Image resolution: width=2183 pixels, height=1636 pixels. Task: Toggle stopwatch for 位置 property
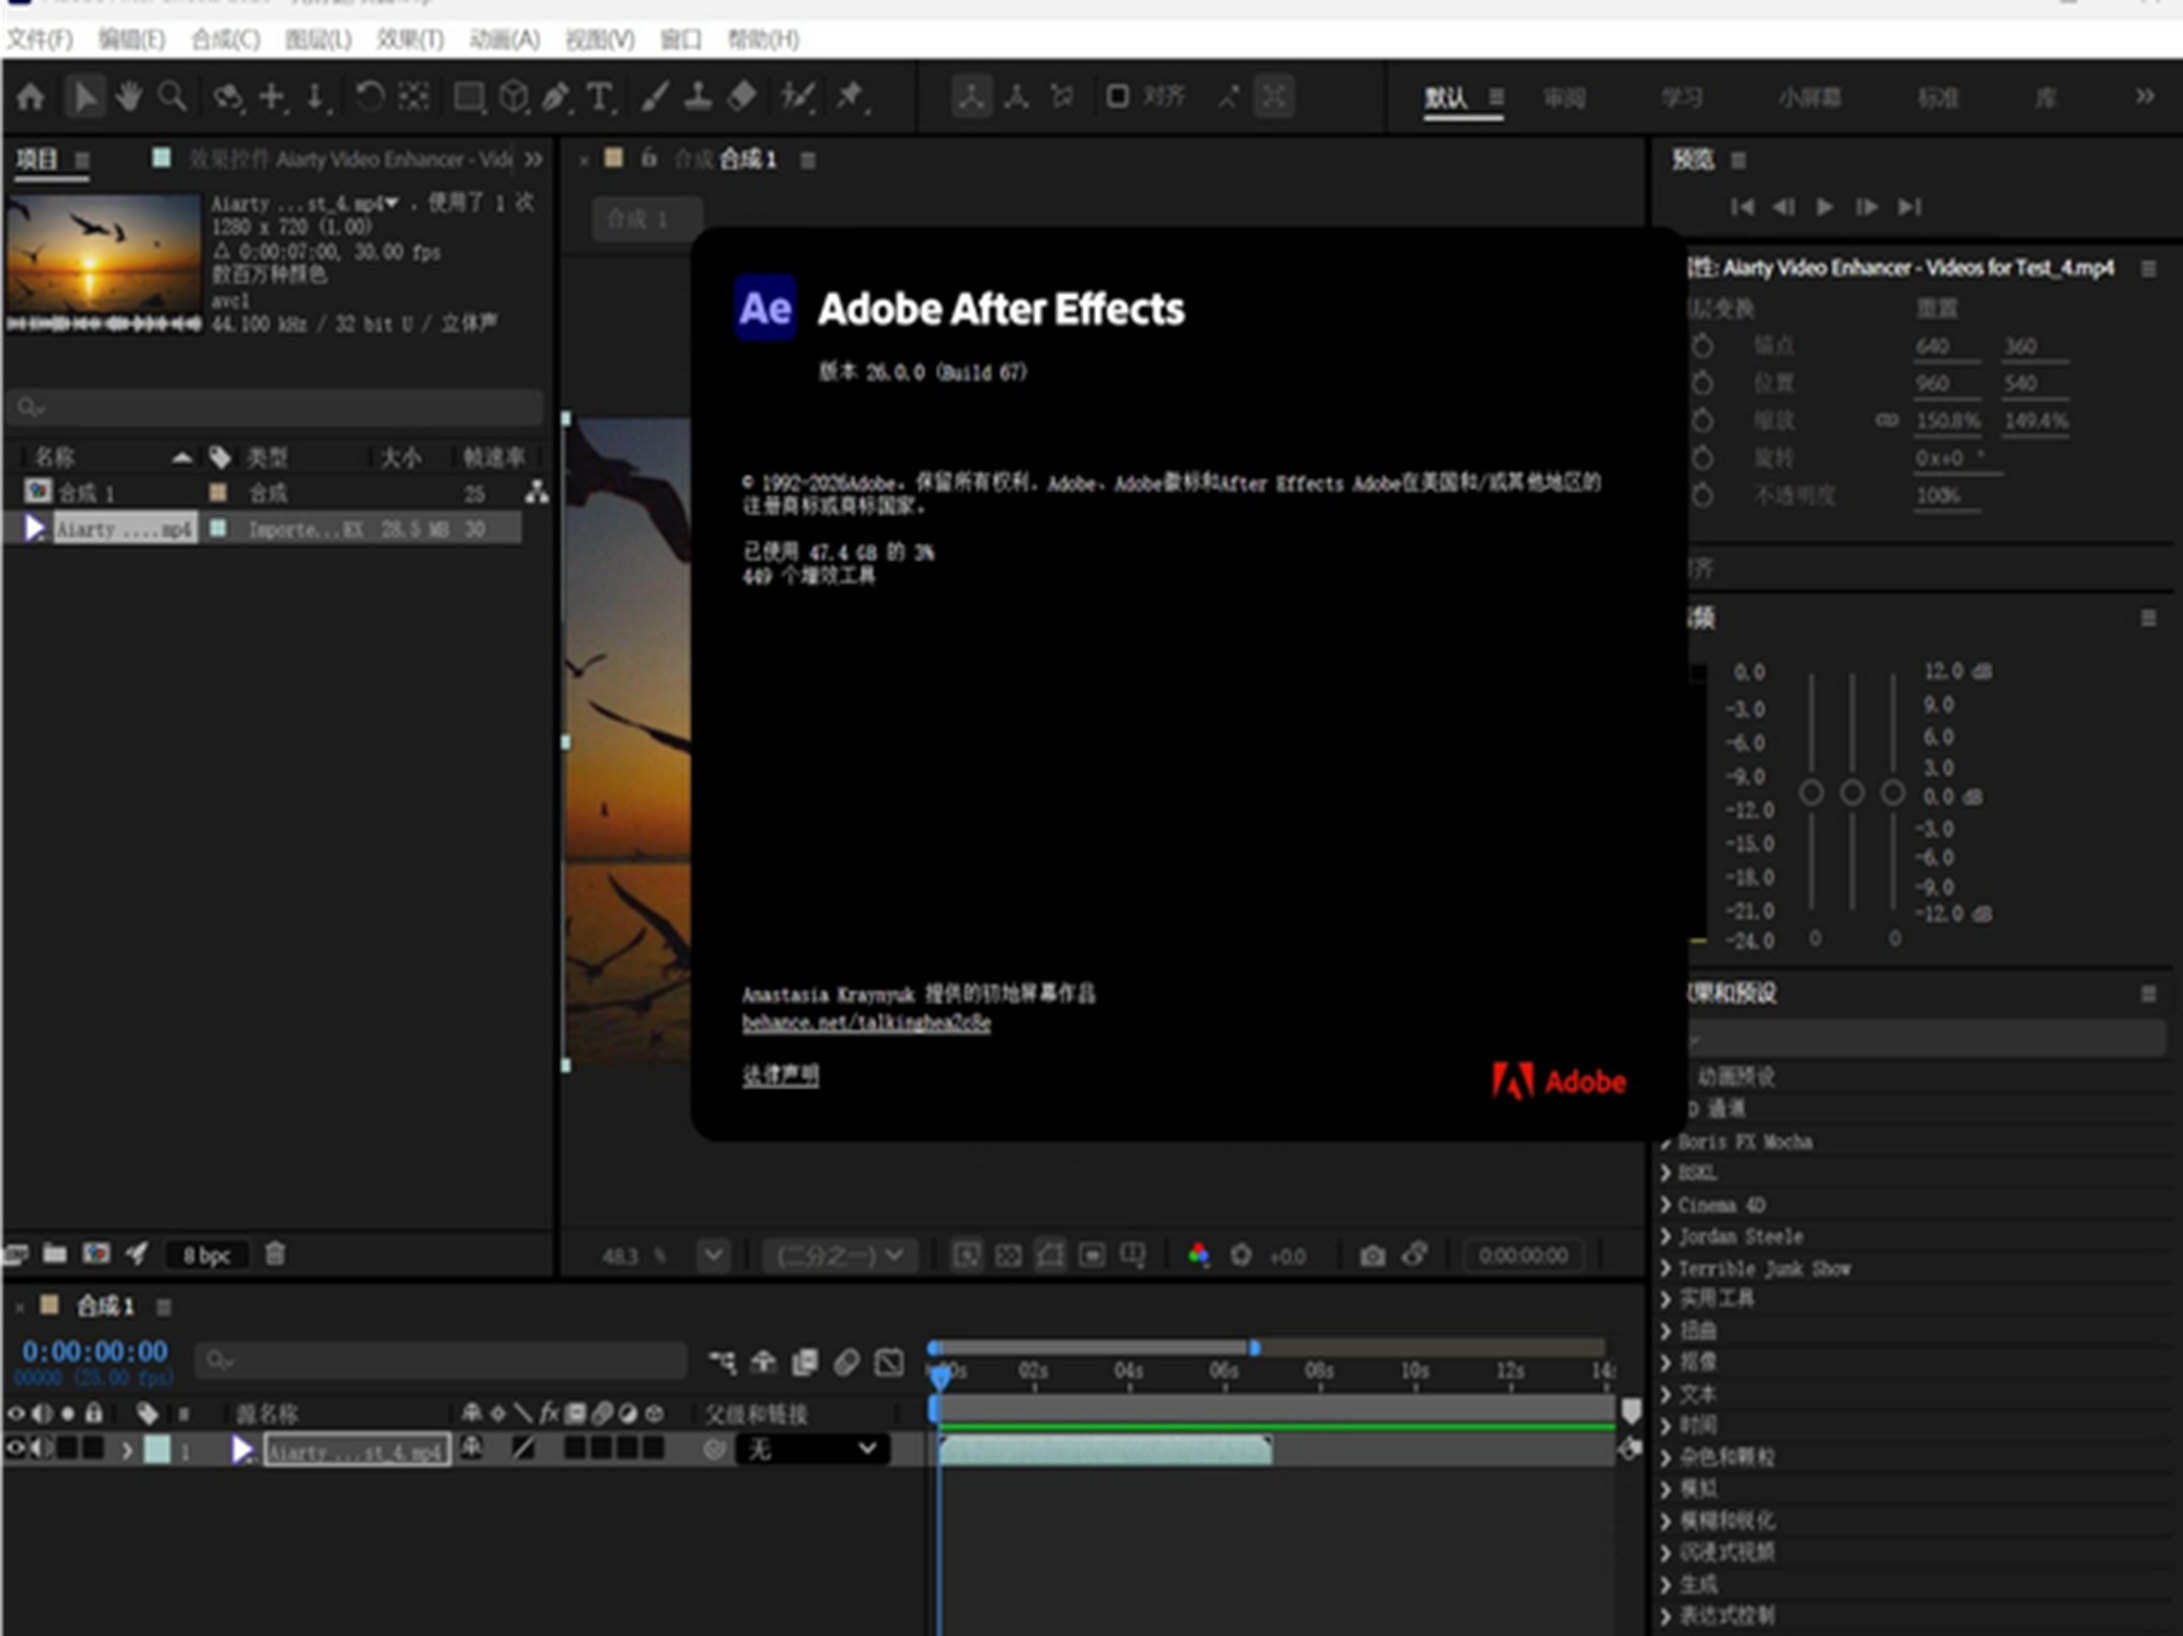coord(1702,384)
